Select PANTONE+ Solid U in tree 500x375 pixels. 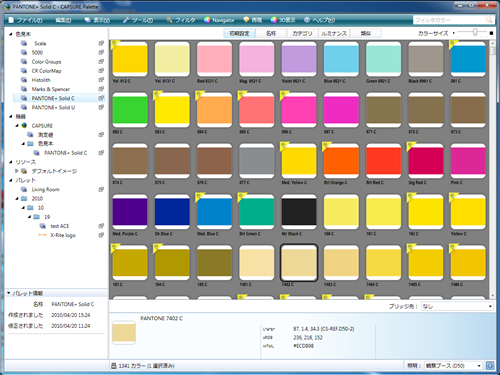[53, 107]
